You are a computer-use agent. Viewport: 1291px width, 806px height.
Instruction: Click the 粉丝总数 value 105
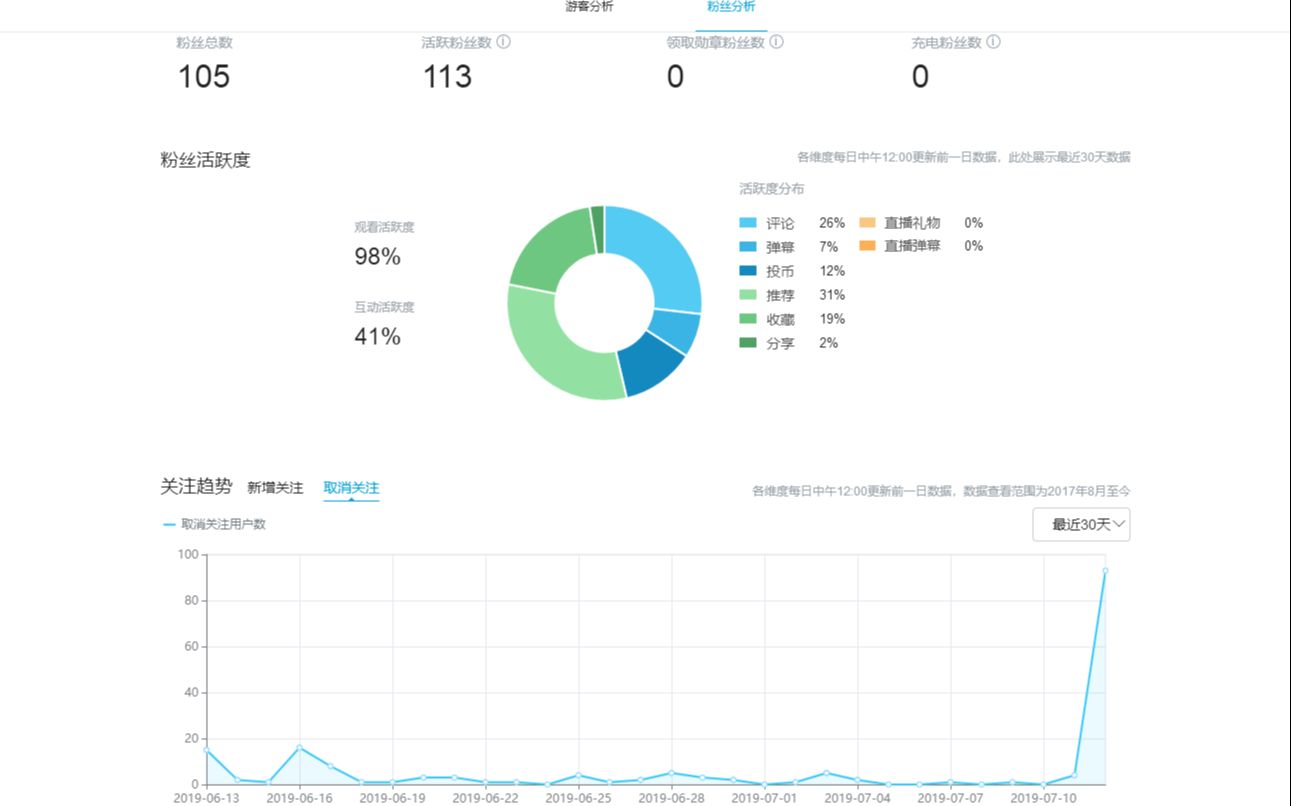[204, 77]
